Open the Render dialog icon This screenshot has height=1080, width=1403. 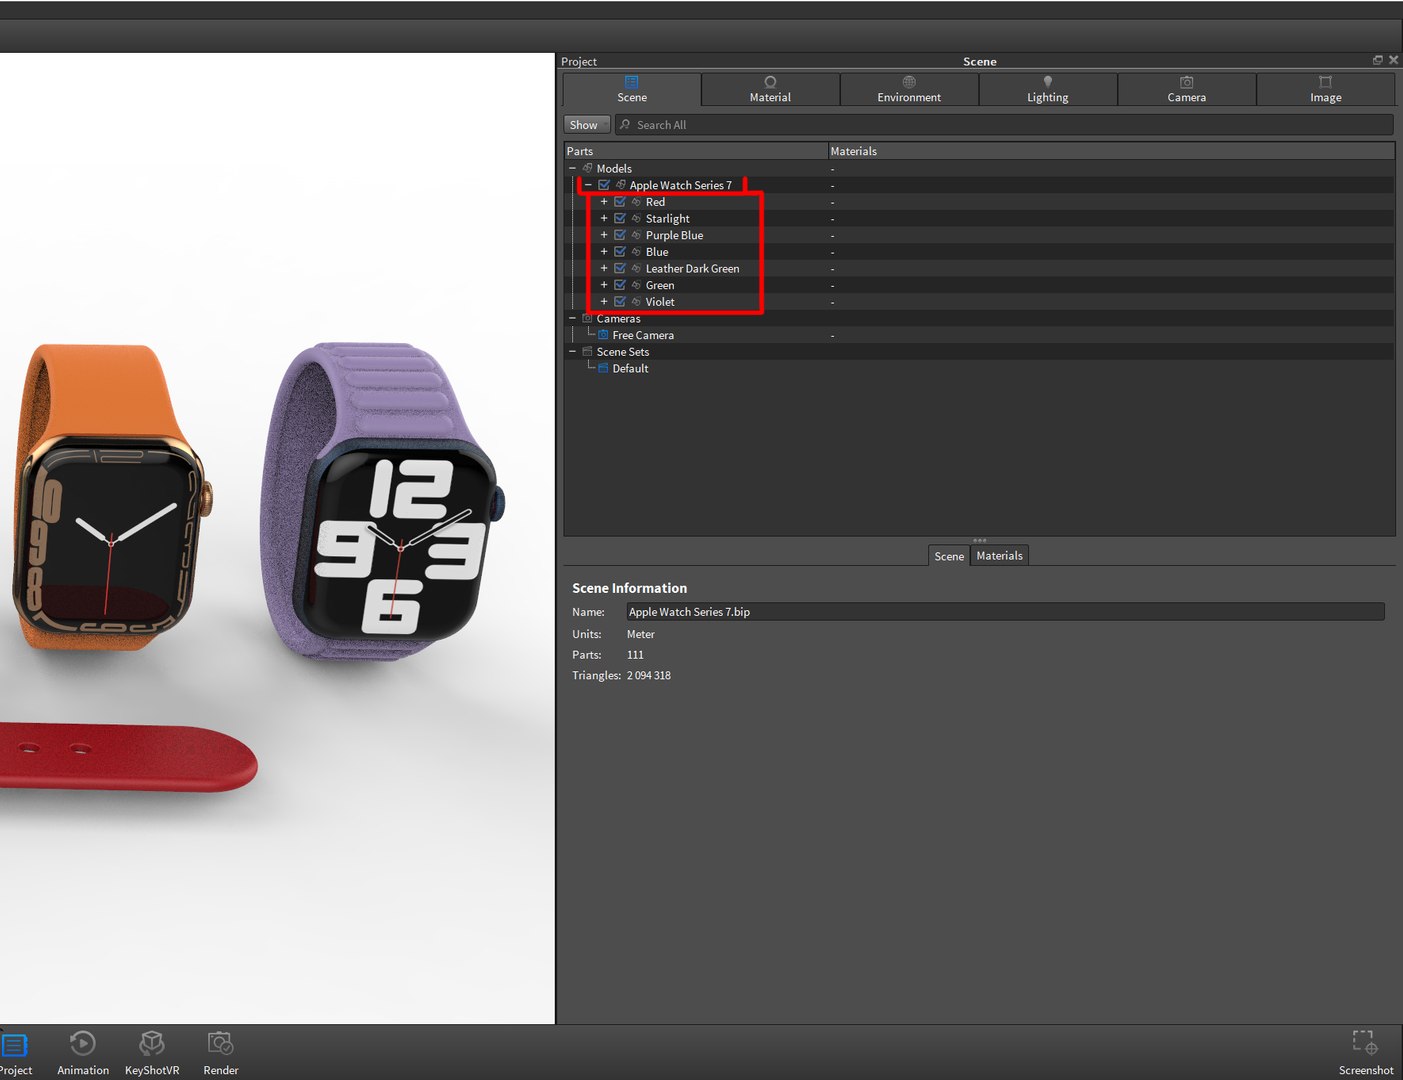[220, 1044]
